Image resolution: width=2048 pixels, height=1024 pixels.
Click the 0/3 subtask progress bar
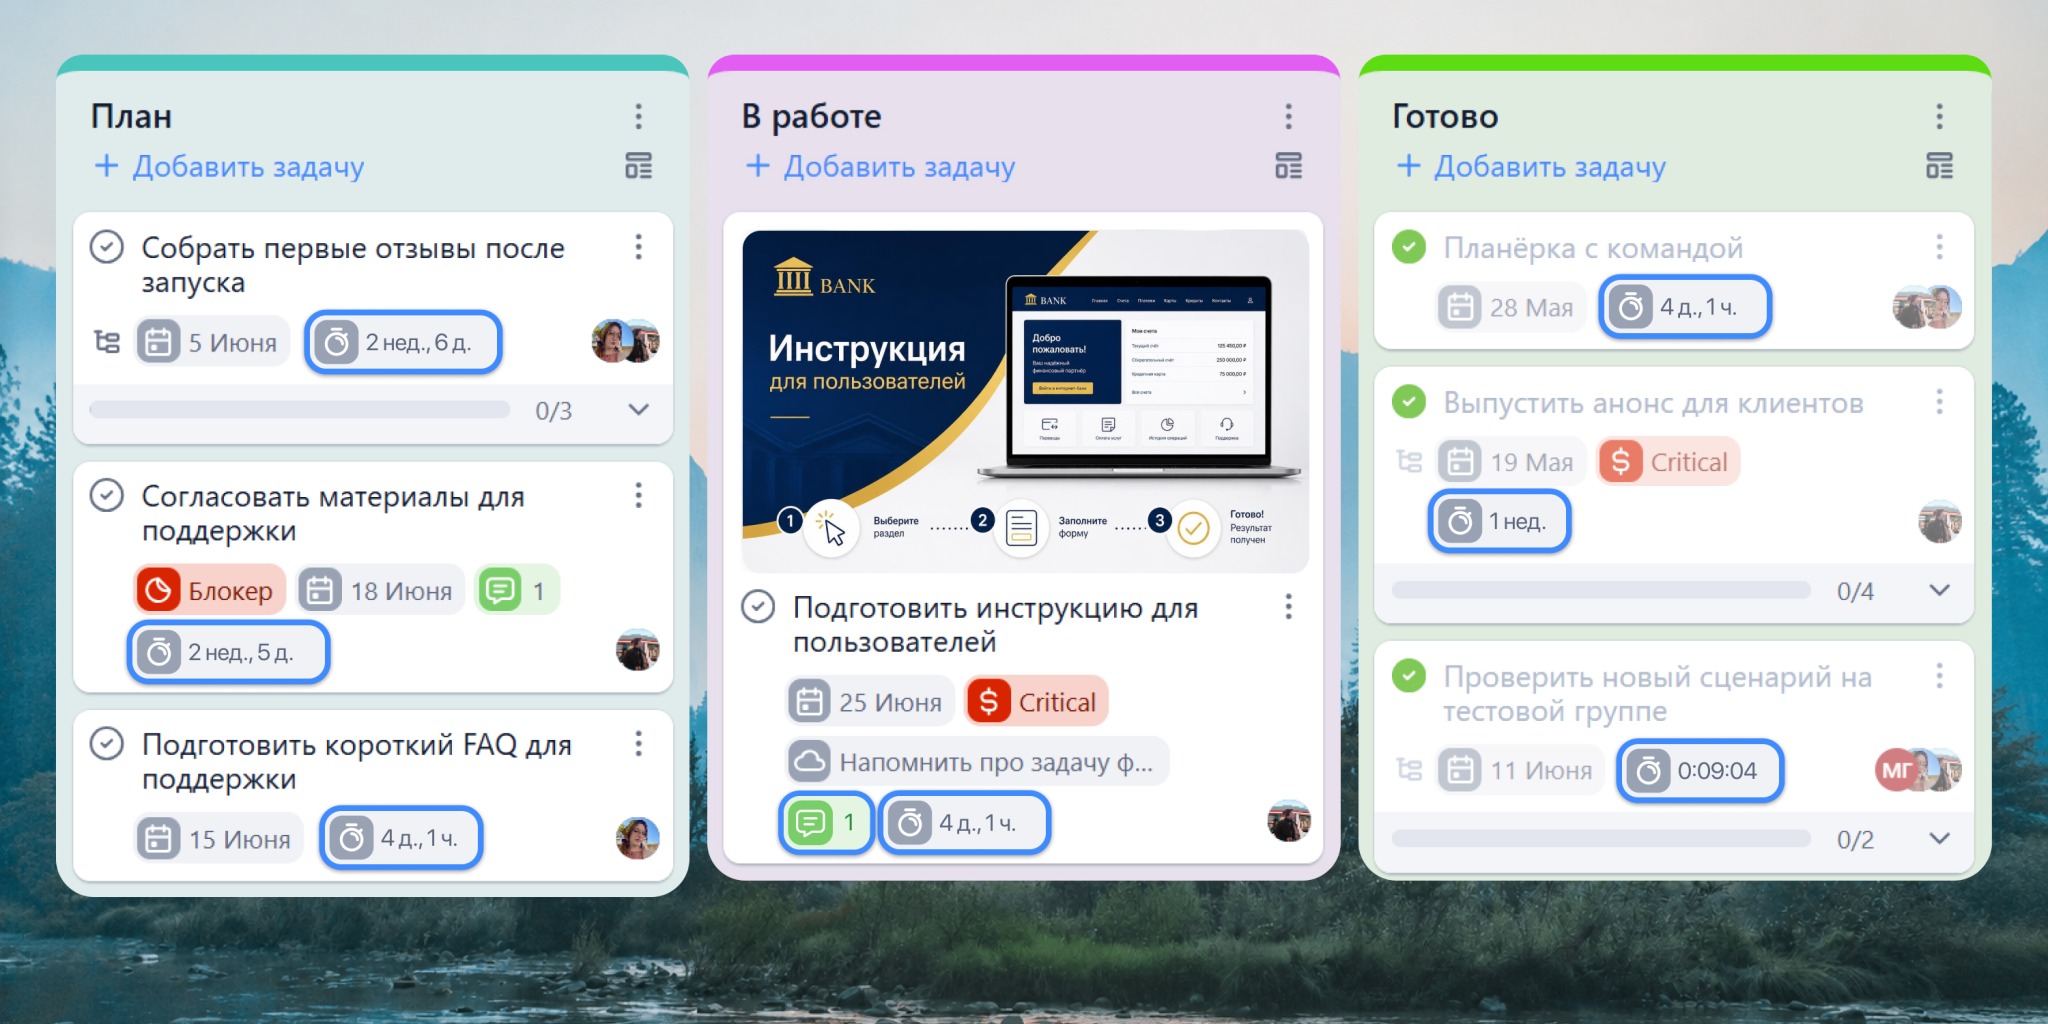(x=299, y=409)
